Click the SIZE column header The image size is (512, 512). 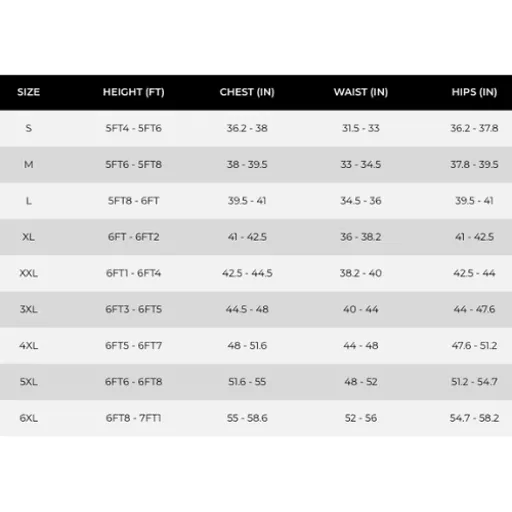coord(29,92)
